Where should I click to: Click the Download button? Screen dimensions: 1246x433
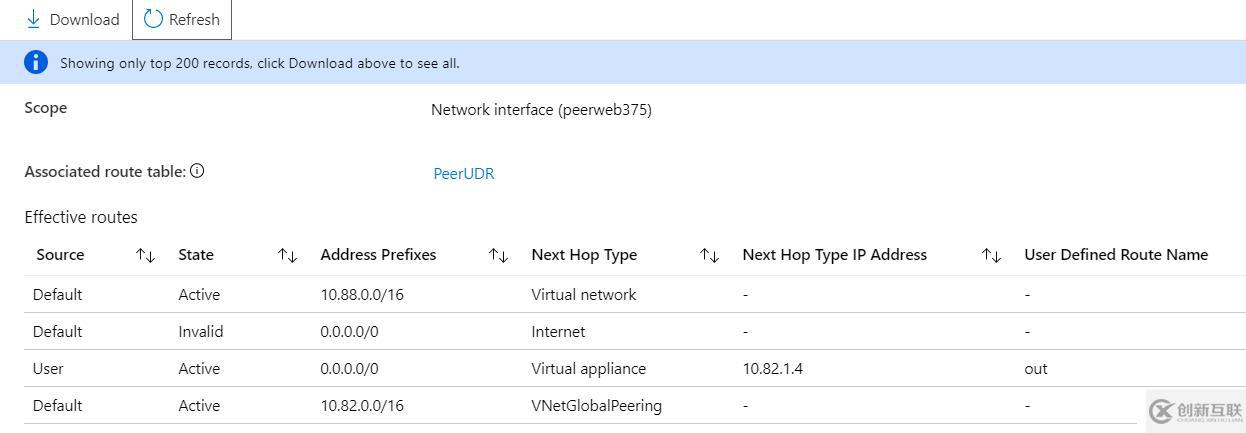tap(72, 19)
